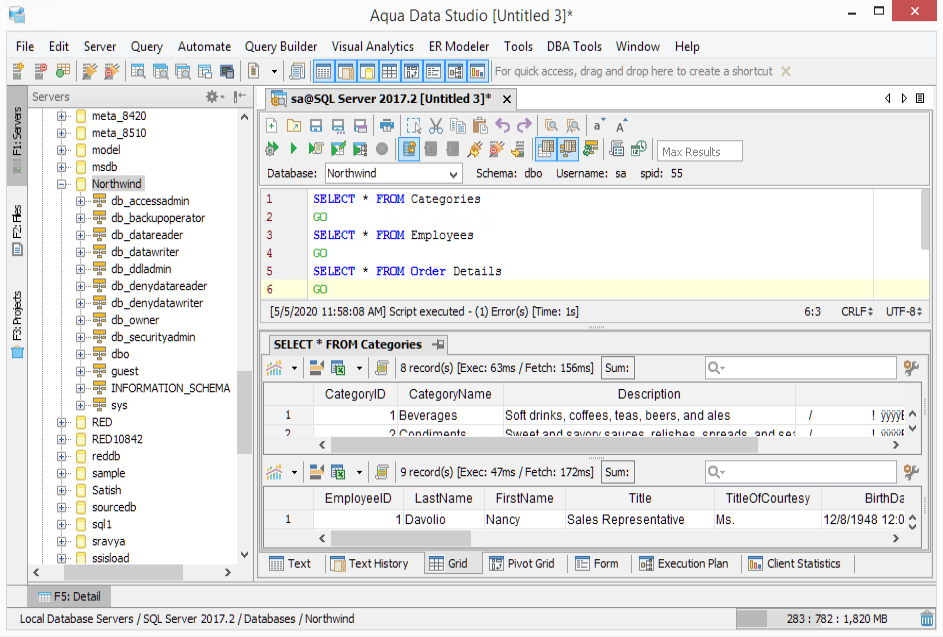Click the Sum: button in Categories results
Viewport: 943px width, 637px height.
coord(617,368)
